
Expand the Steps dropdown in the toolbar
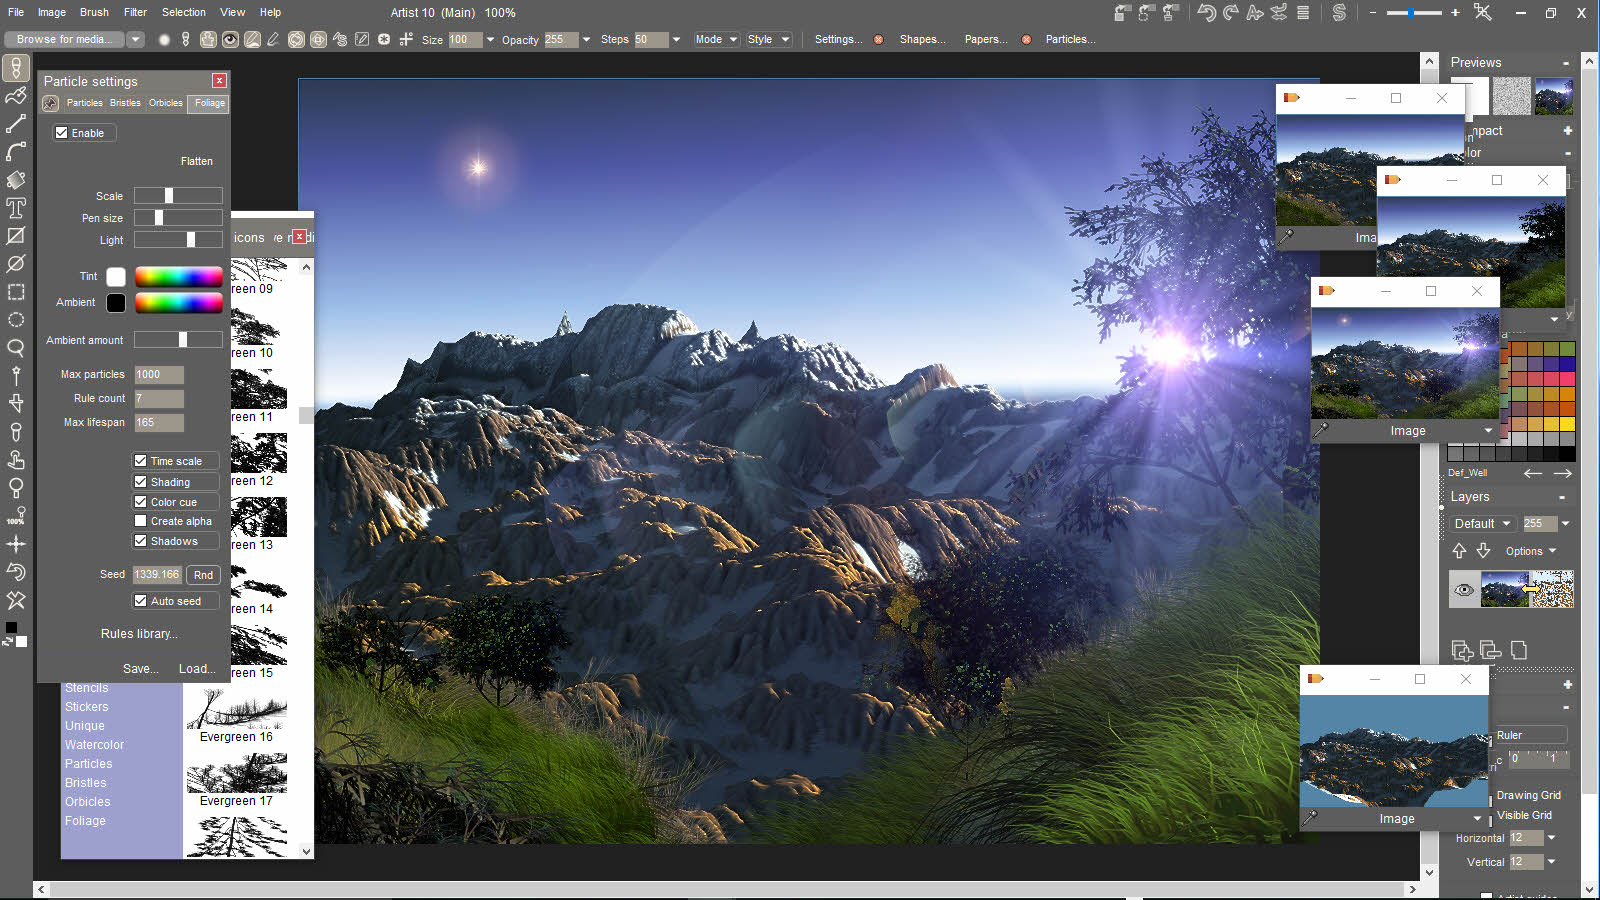tap(678, 39)
